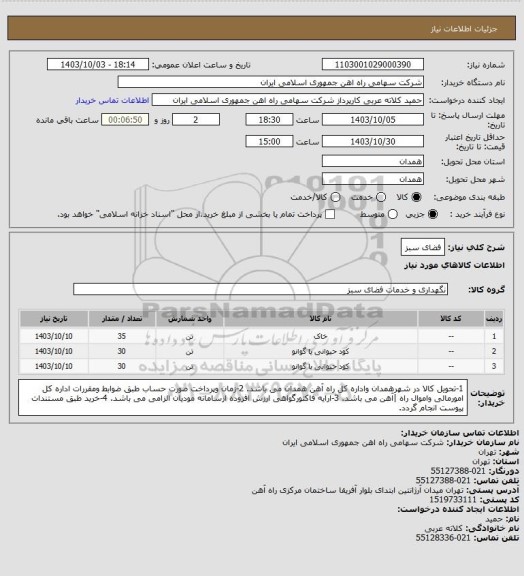
Task: Click the buyer organization name field
Action: click(270, 82)
